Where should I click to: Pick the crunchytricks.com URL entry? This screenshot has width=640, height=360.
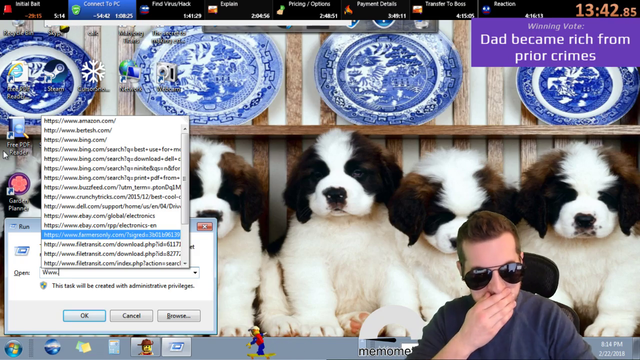point(111,197)
